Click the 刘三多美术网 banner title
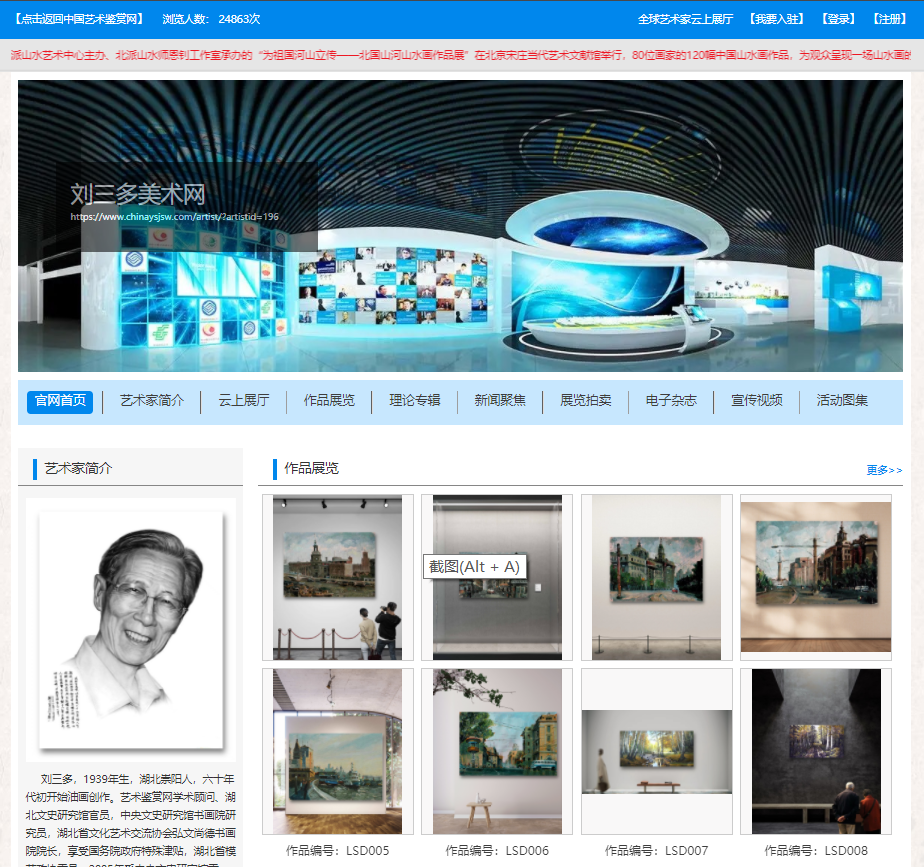The height and width of the screenshot is (867, 924). click(x=138, y=194)
